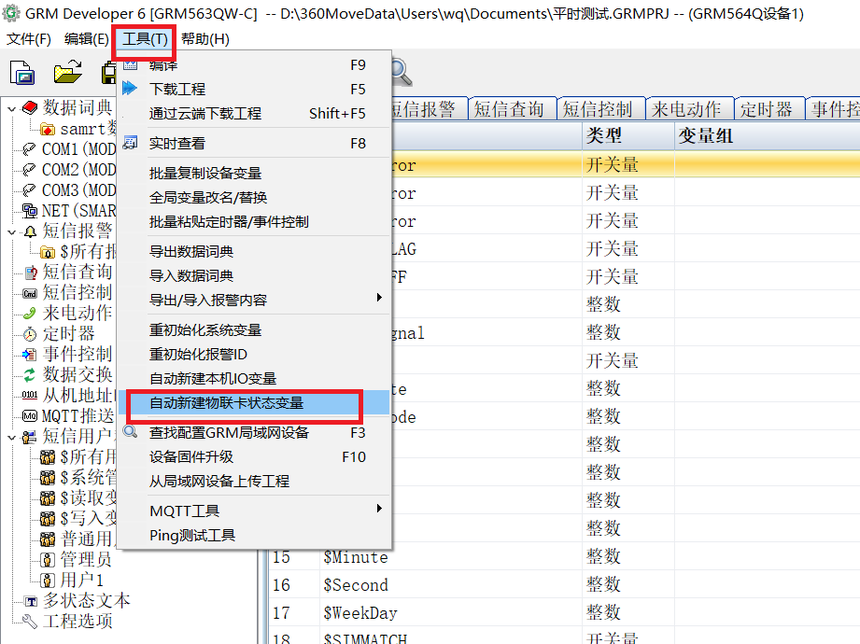Click the green phone 来电动作 icon
Viewport: 860px width, 644px height.
[x=30, y=313]
